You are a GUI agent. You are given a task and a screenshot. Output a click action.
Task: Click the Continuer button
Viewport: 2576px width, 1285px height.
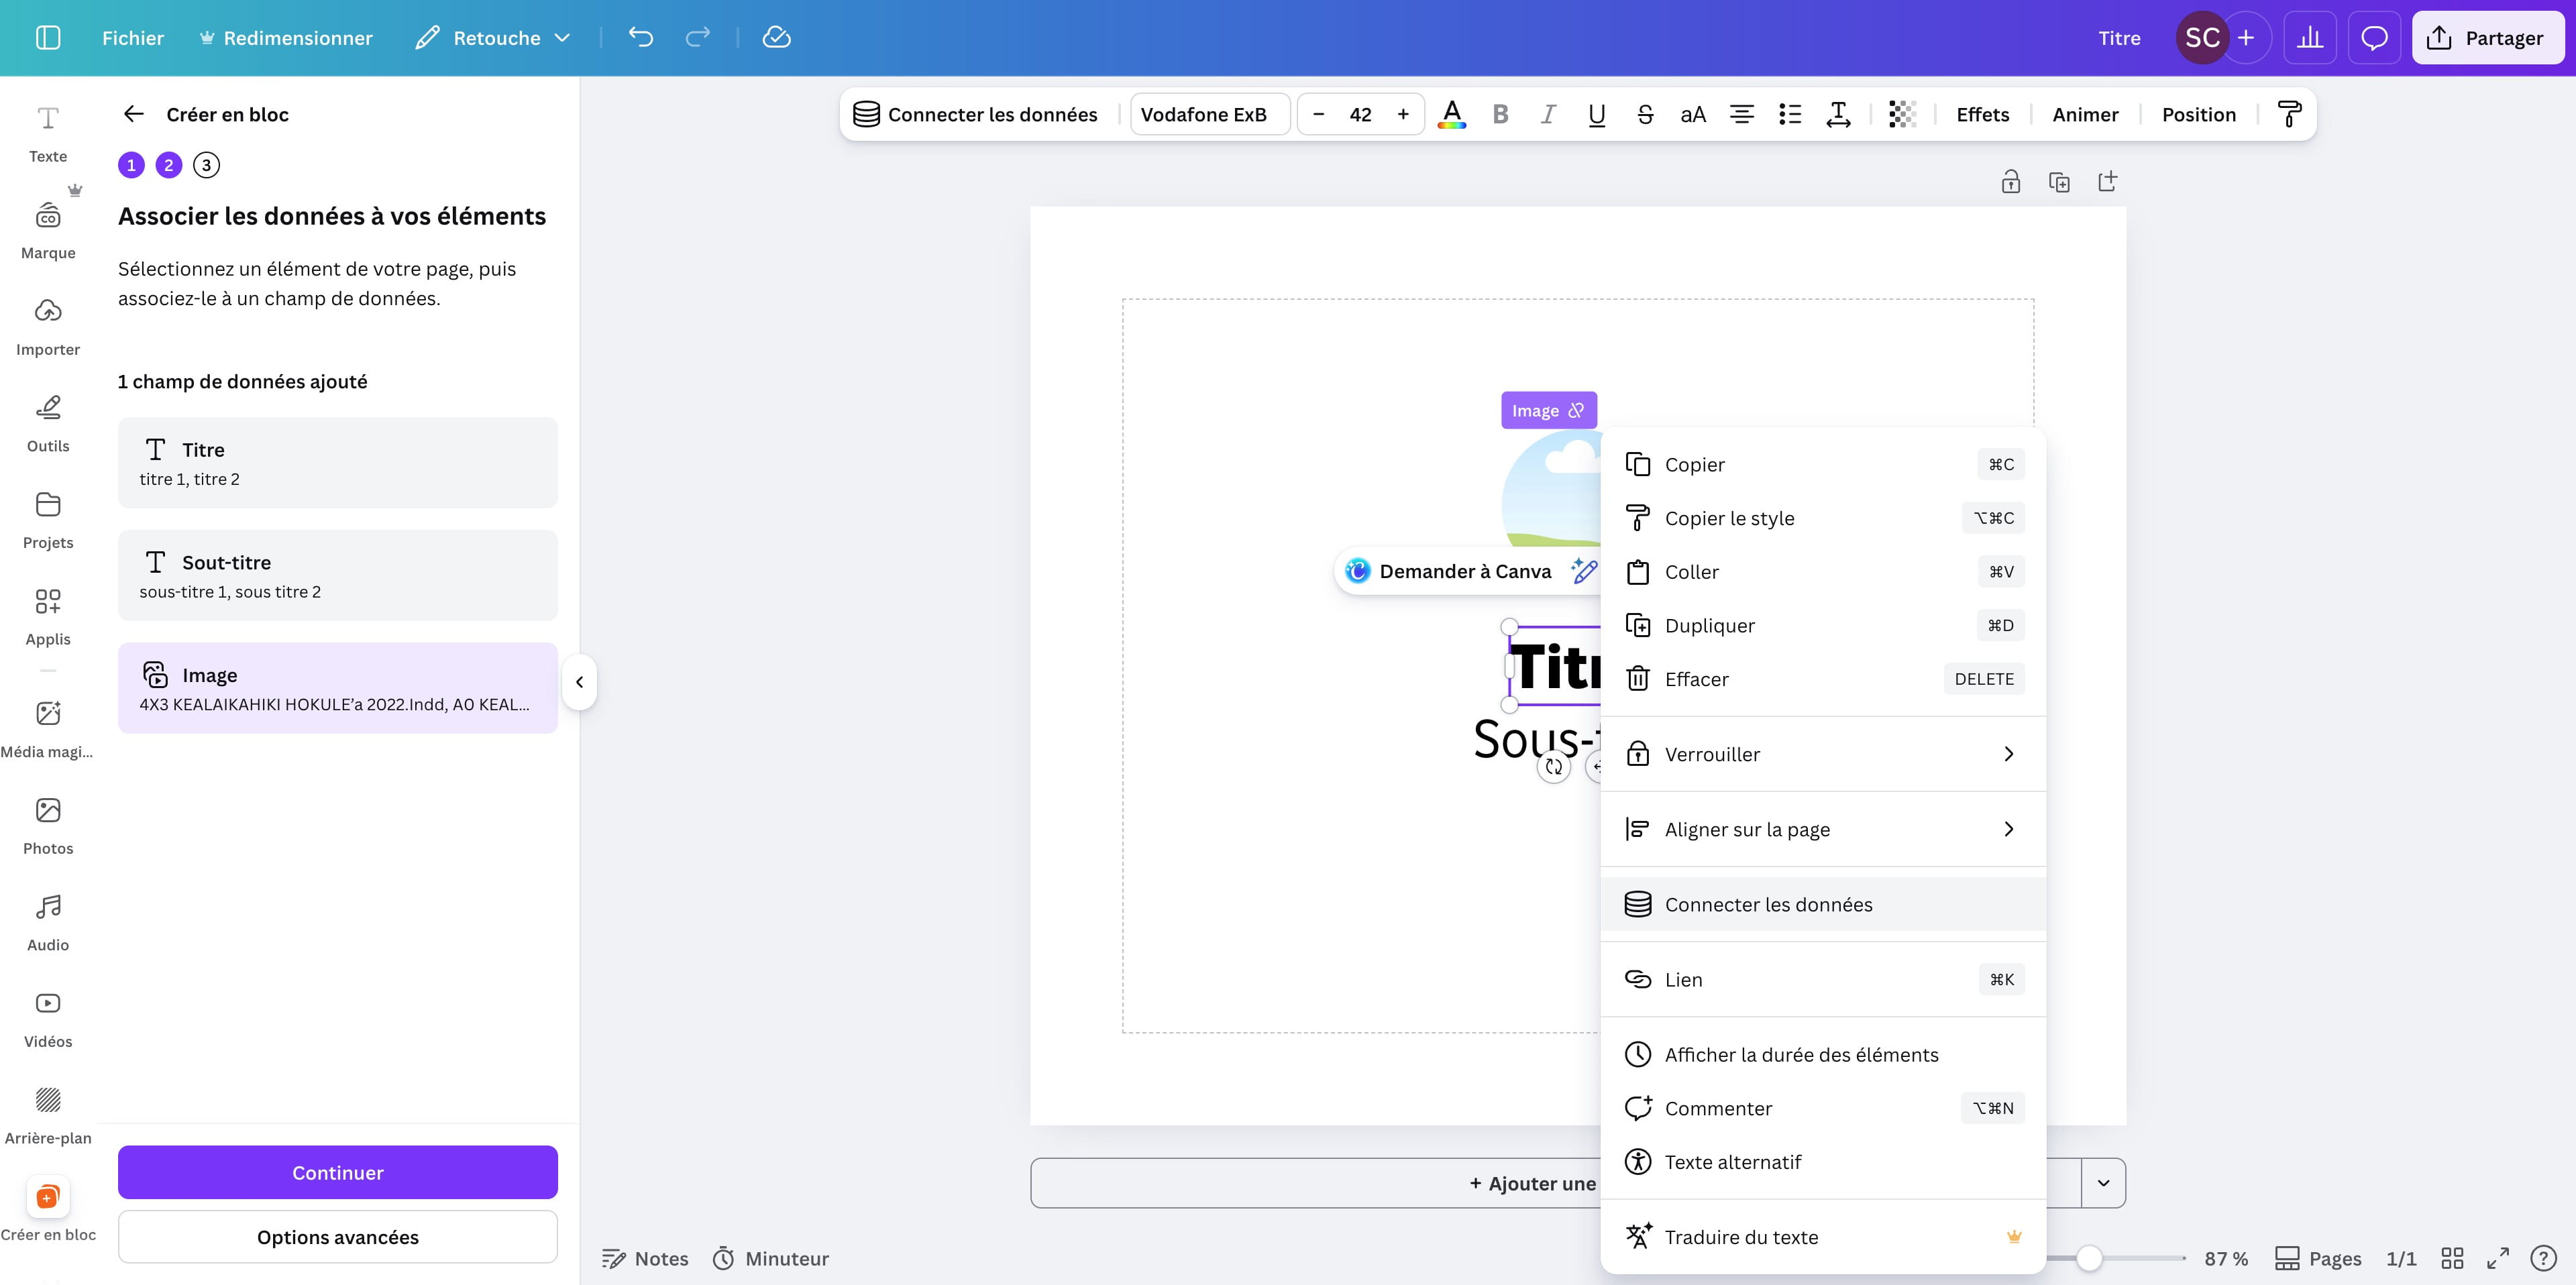tap(338, 1172)
